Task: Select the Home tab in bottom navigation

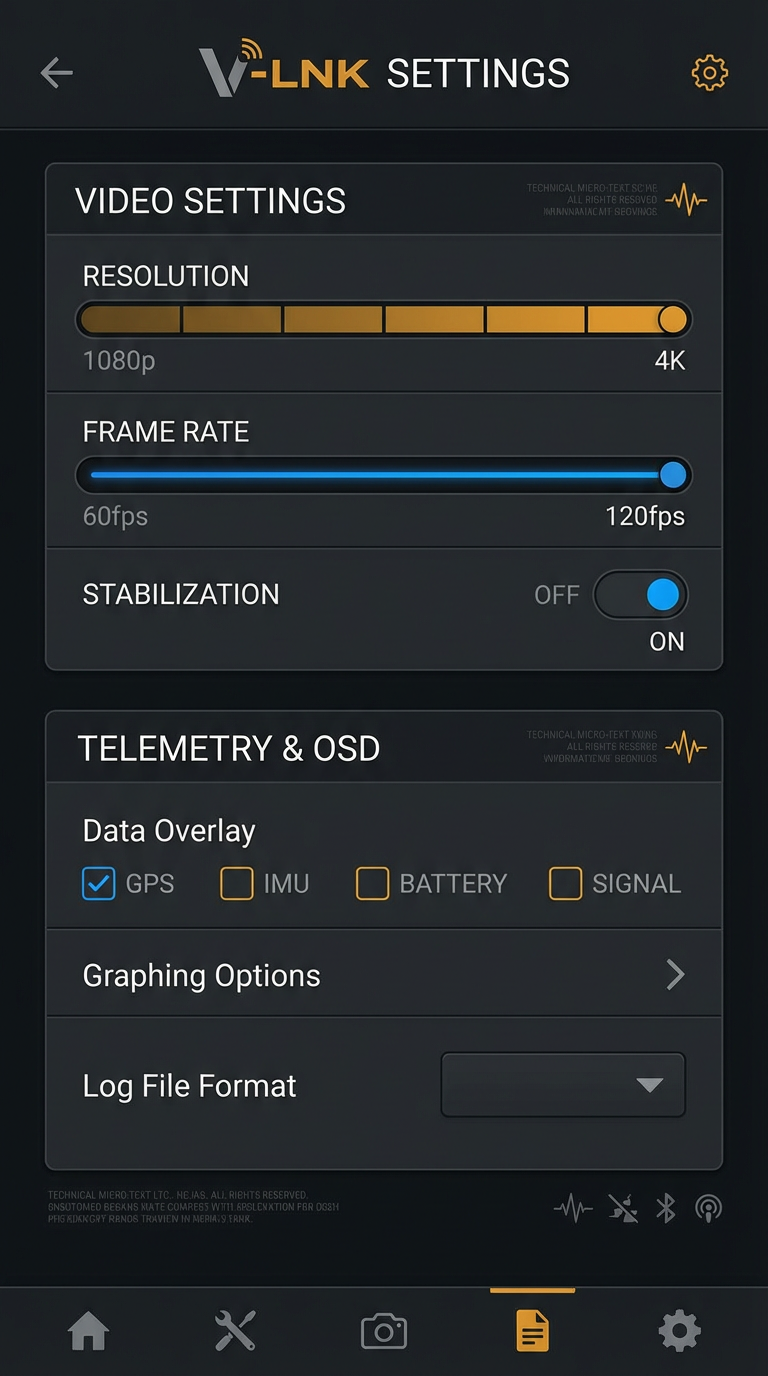Action: coord(88,1330)
